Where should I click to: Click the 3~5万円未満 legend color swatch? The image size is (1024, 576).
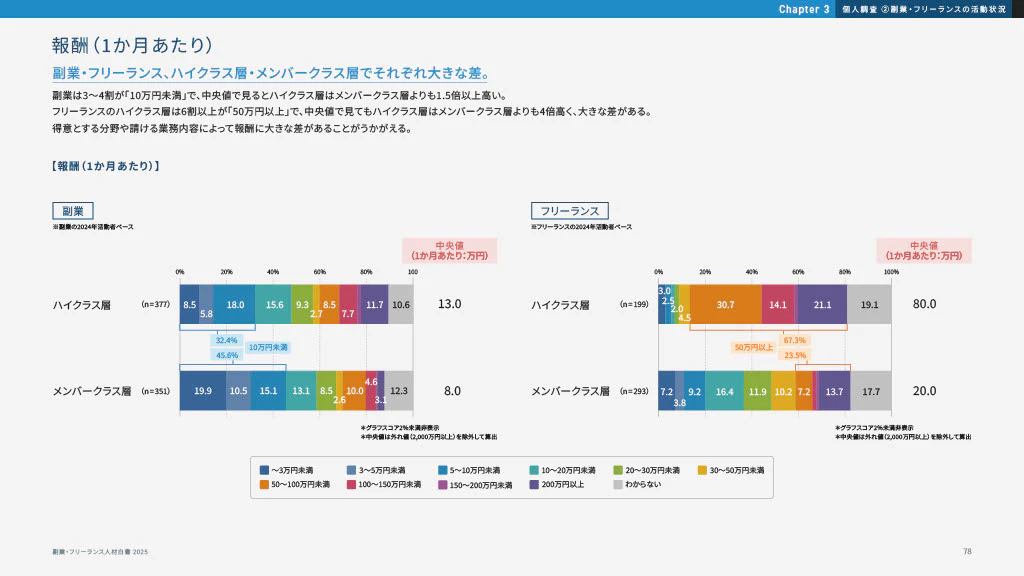351,470
